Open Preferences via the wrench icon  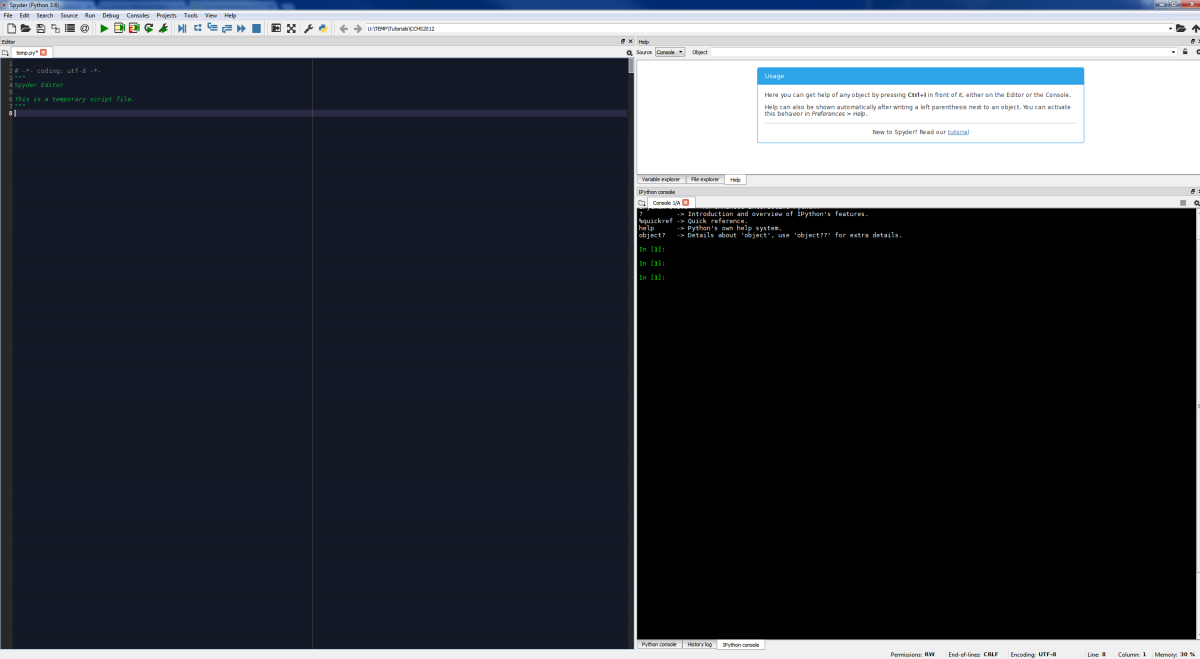(x=308, y=28)
